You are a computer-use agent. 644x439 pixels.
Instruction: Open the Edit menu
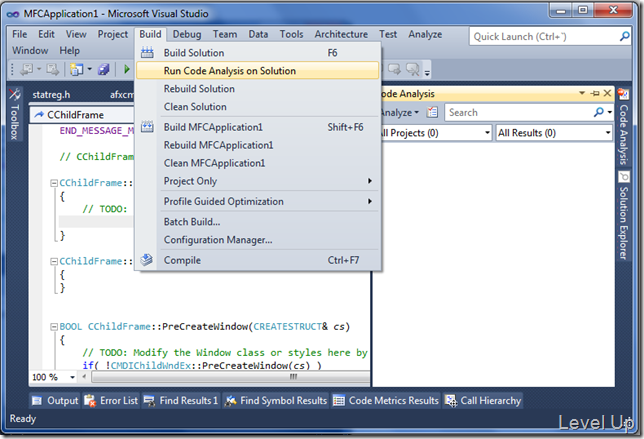click(x=46, y=34)
